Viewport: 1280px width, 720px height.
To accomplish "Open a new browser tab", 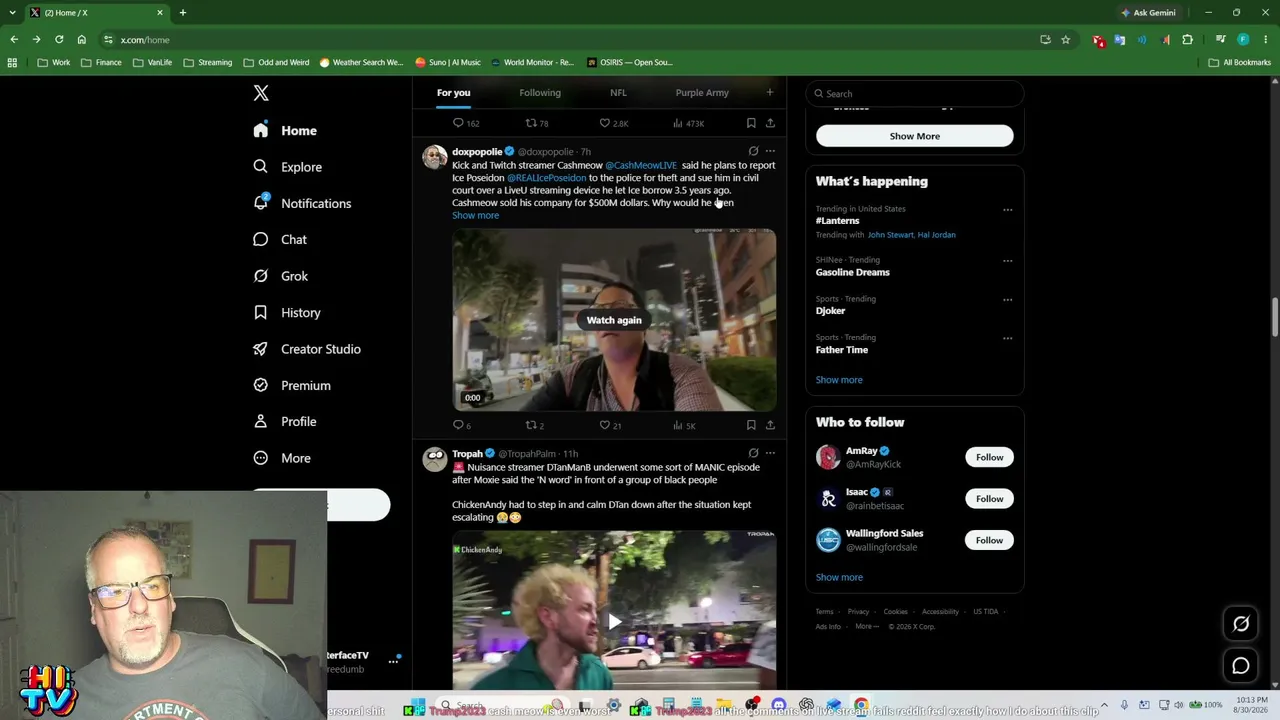I will tap(183, 13).
